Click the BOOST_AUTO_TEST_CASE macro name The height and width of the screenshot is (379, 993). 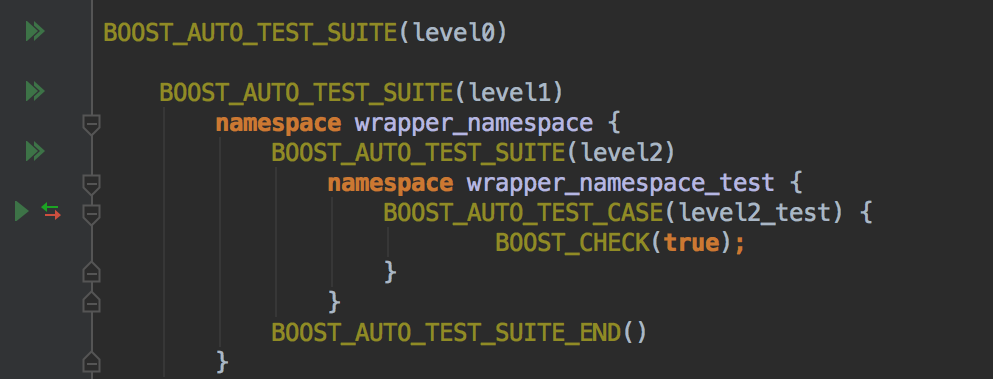pos(523,213)
